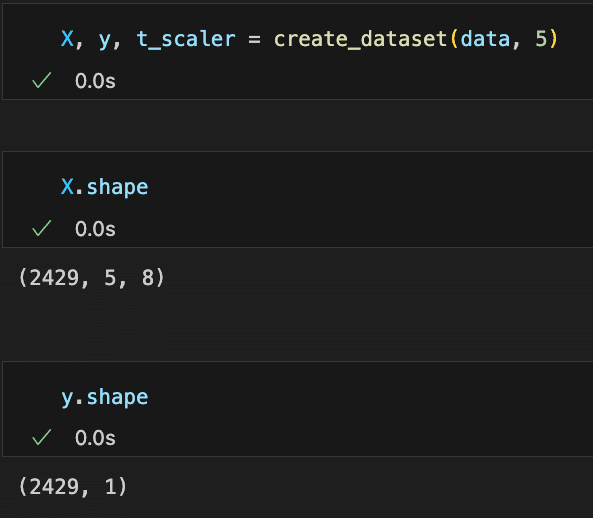Viewport: 593px width, 518px height.
Task: Click the green checkmark under y.shape cell
Action: coord(42,437)
